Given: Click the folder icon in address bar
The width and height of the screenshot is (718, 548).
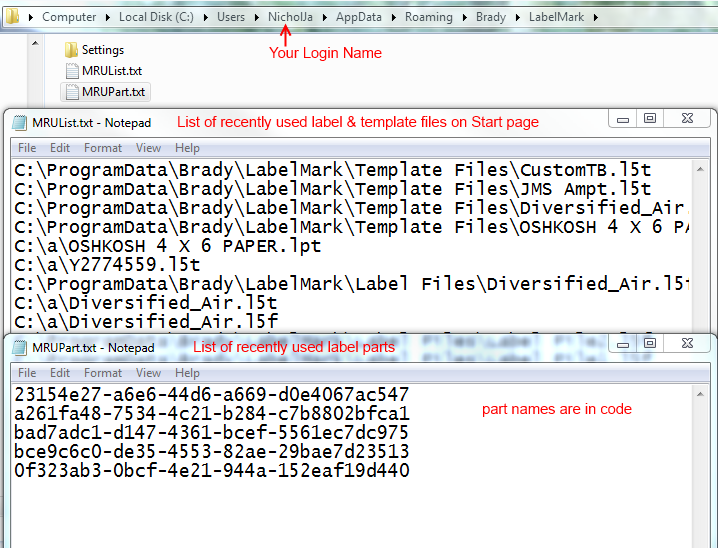Looking at the screenshot, I should pos(12,17).
